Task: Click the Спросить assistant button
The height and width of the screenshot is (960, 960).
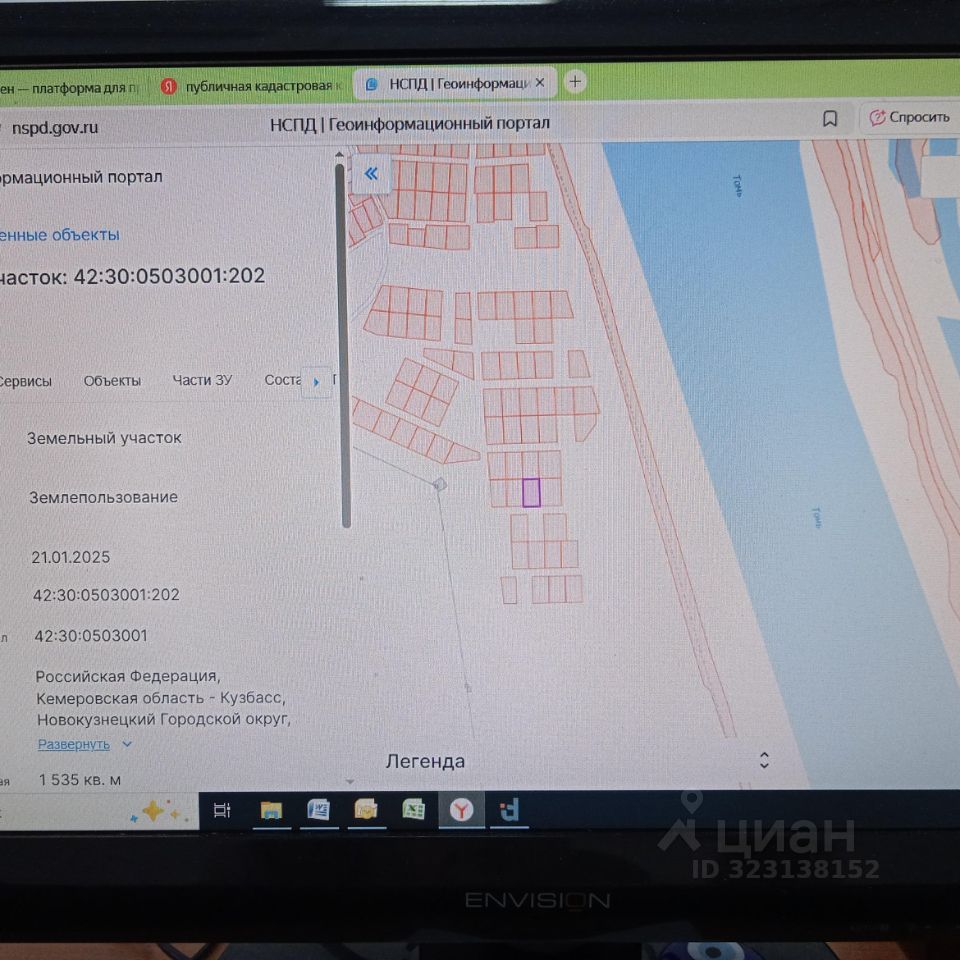Action: [x=909, y=117]
